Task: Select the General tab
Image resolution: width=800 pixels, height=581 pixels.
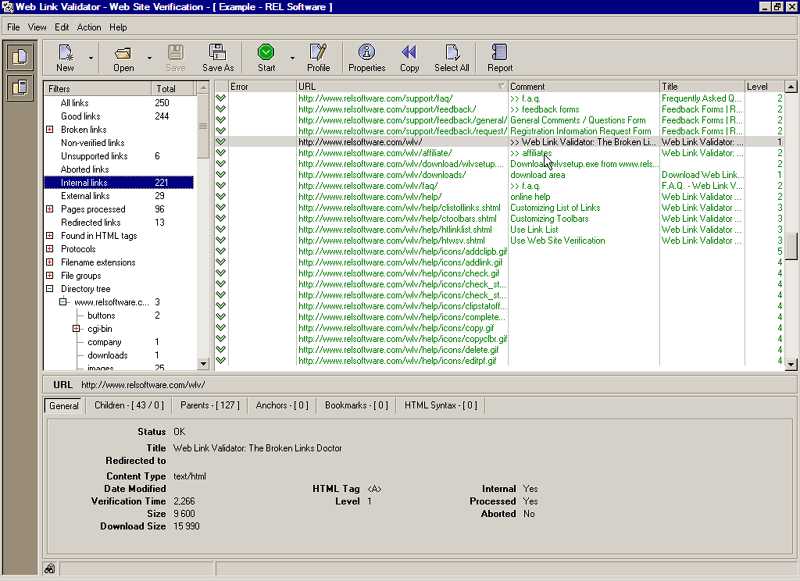Action: pyautogui.click(x=64, y=406)
